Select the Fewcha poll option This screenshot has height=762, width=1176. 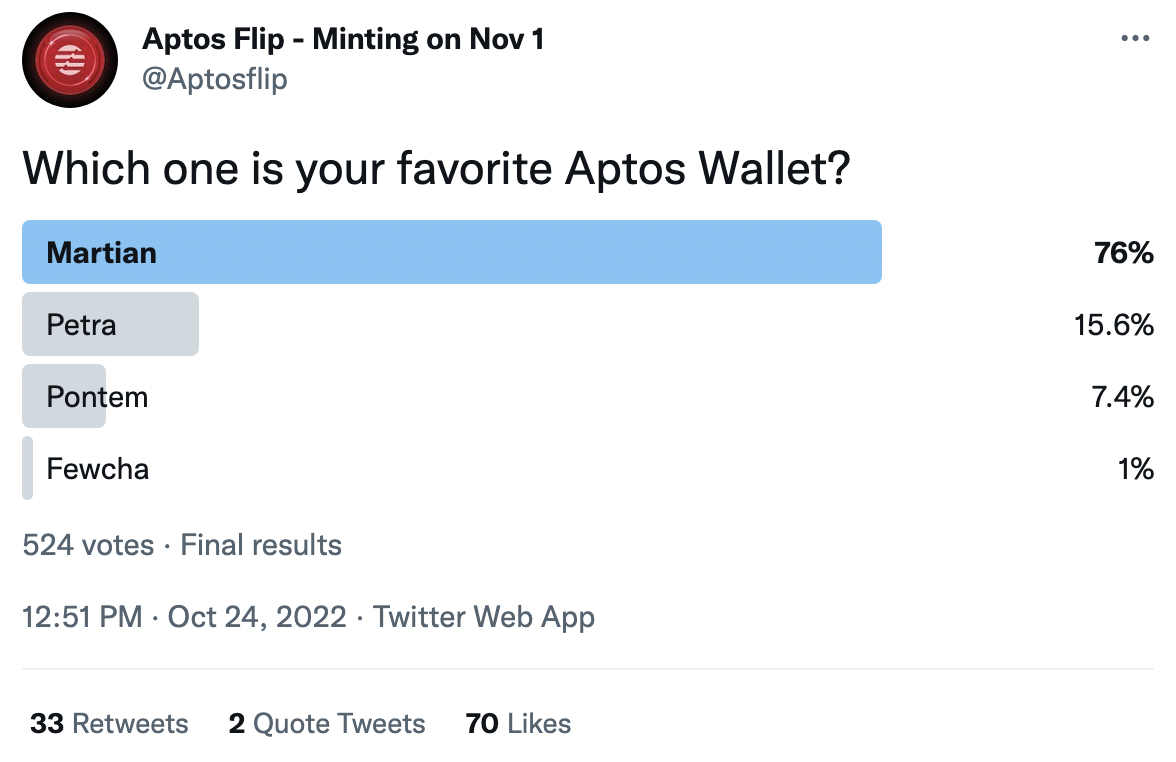97,469
